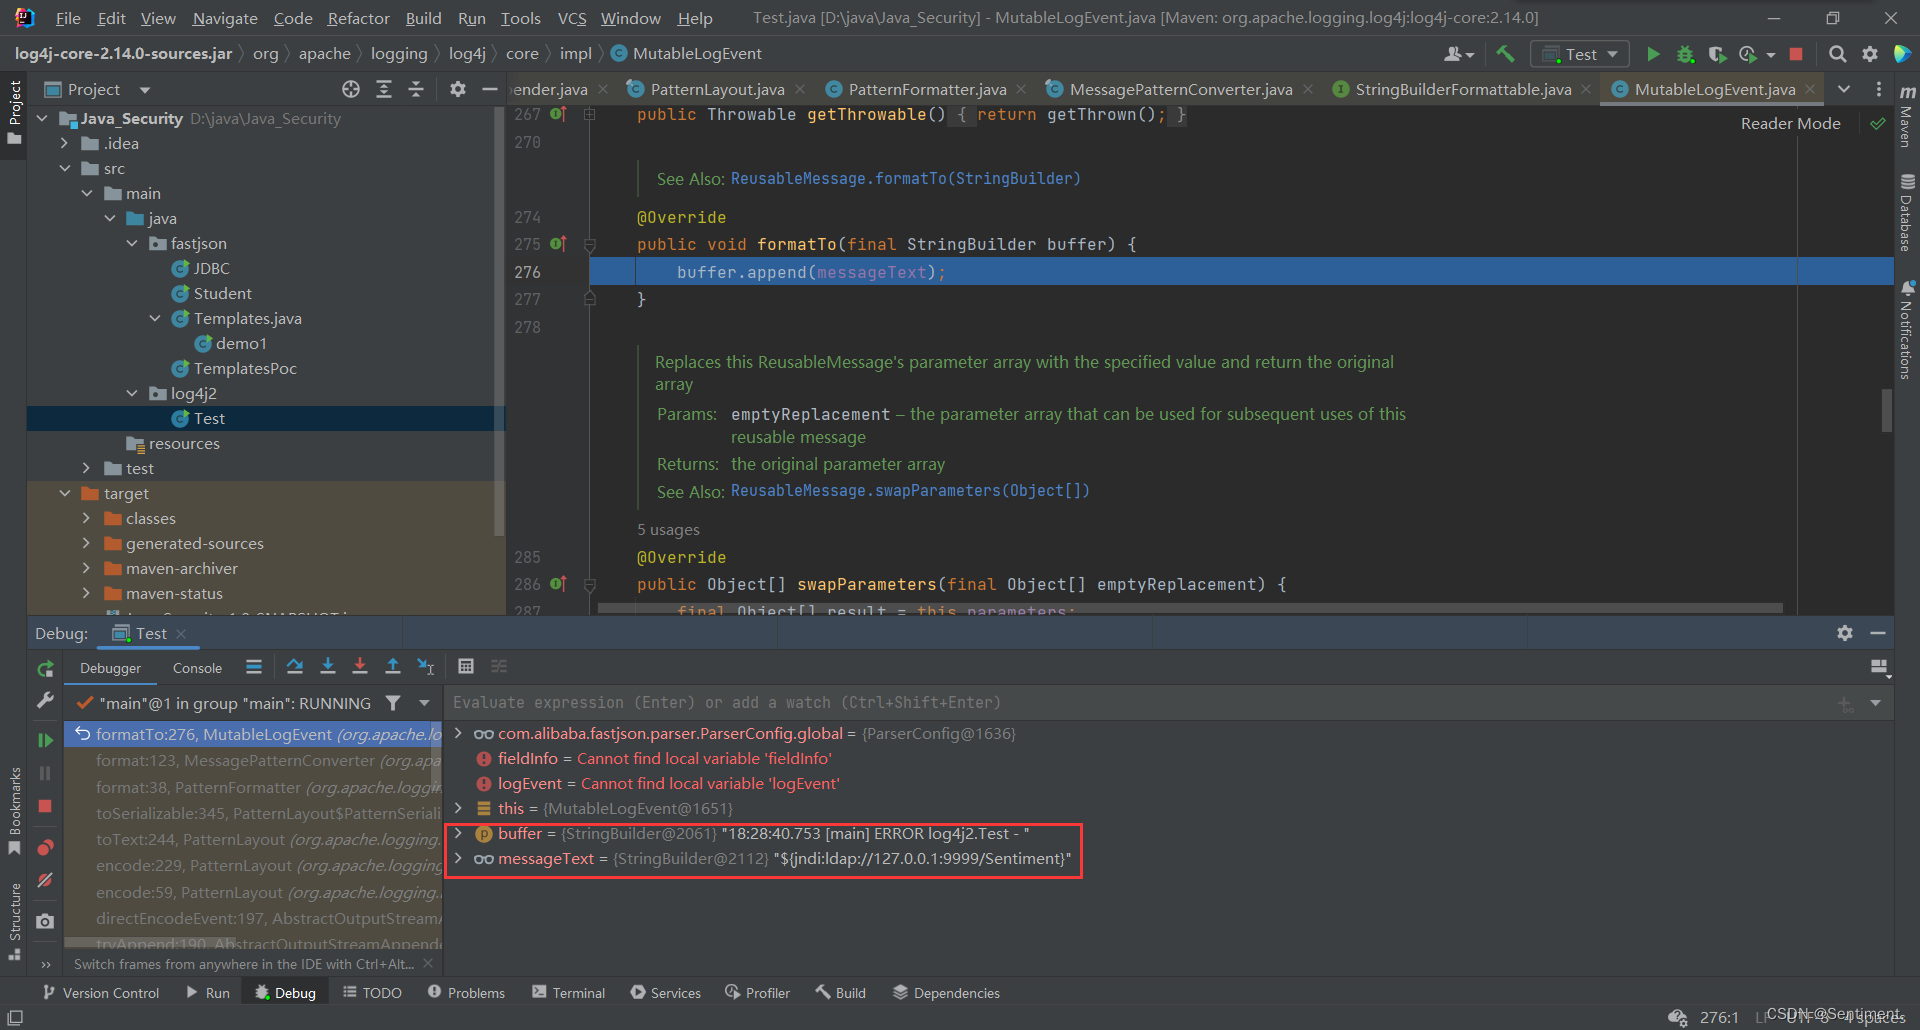Click Step Out in debugger toolbar

(393, 666)
